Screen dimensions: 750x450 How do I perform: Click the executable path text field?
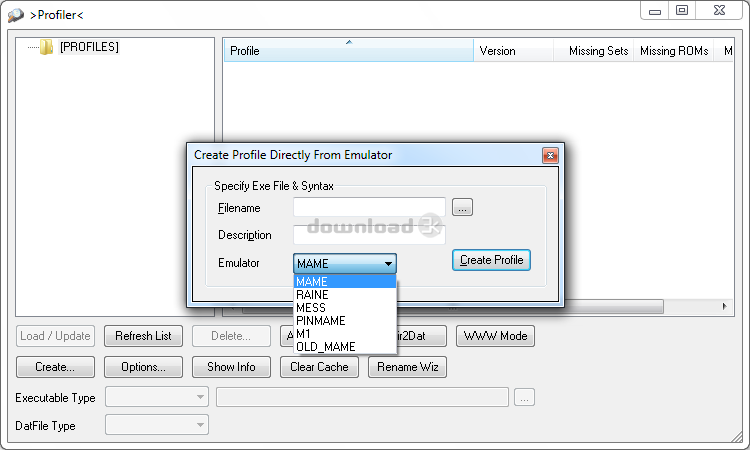(362, 397)
